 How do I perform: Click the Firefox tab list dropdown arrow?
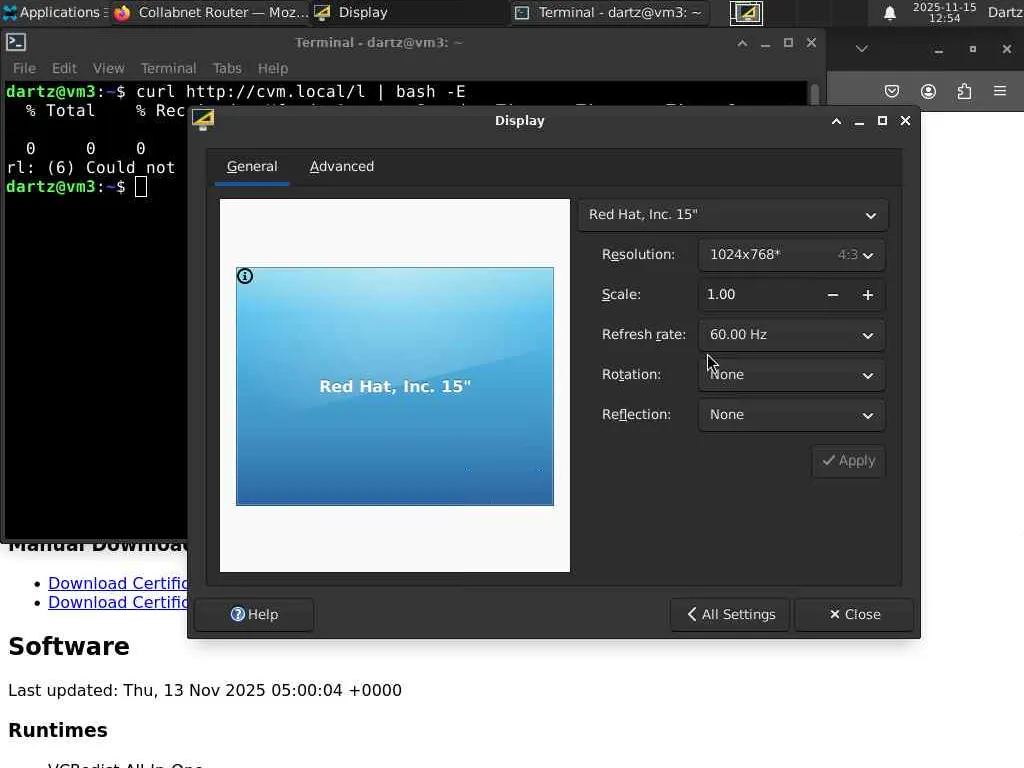coord(861,49)
